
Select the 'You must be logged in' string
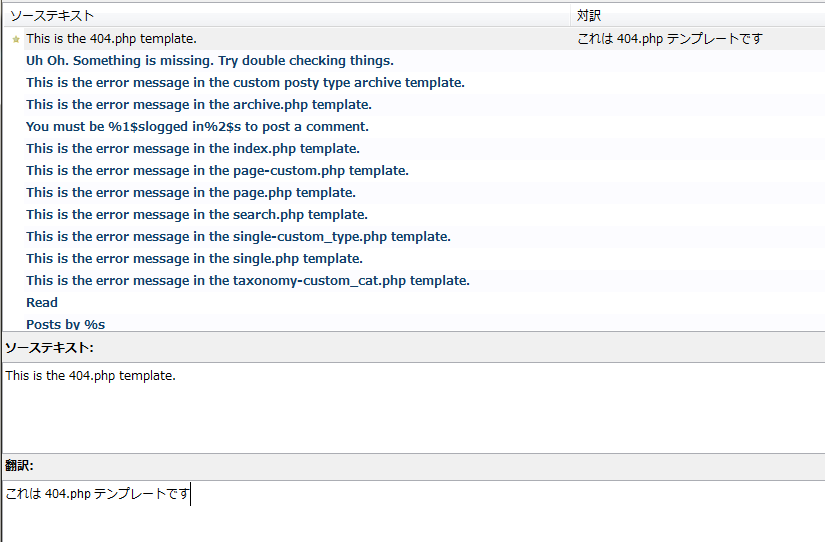[x=197, y=127]
